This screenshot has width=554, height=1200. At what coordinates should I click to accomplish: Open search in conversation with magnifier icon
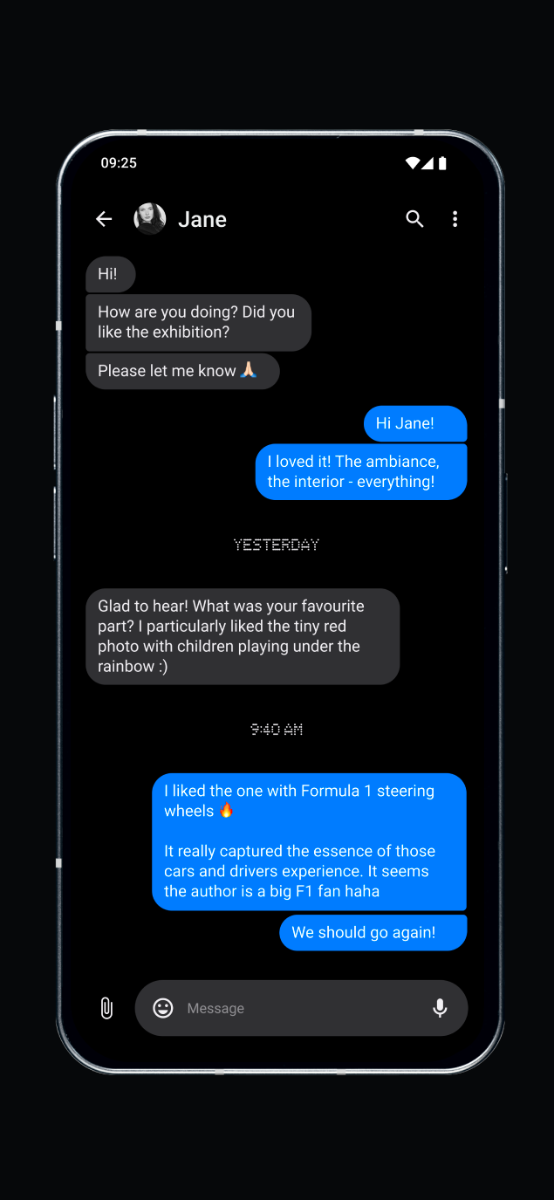click(x=415, y=219)
